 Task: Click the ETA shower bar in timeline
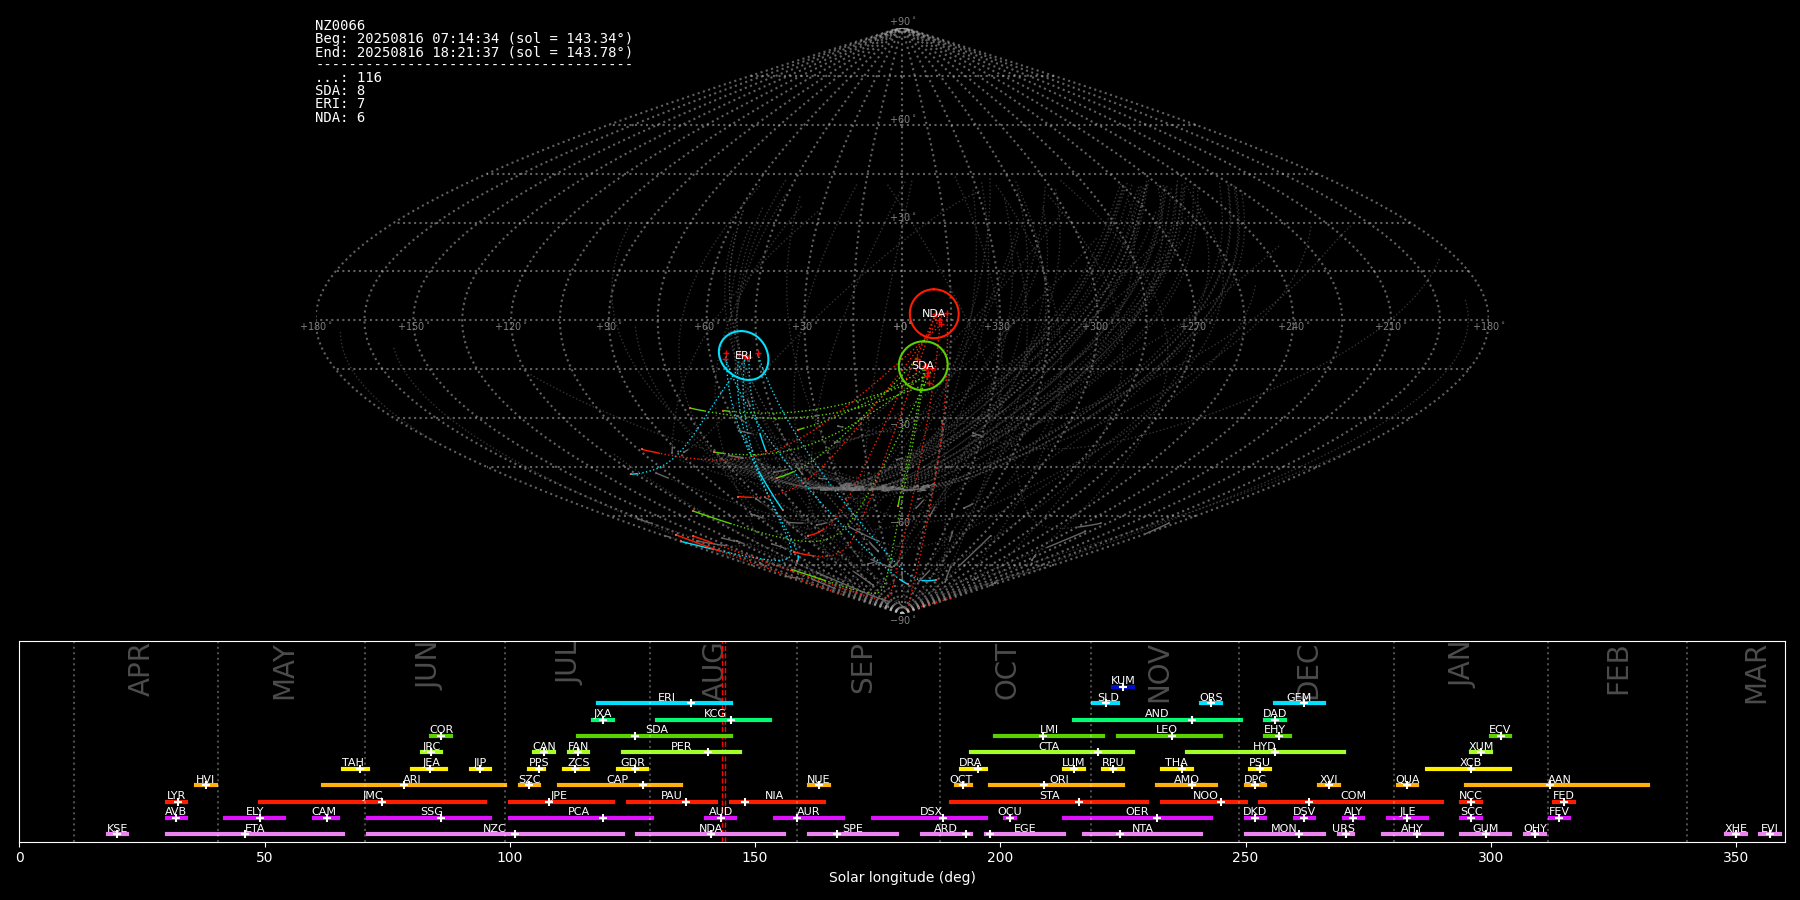pyautogui.click(x=255, y=834)
